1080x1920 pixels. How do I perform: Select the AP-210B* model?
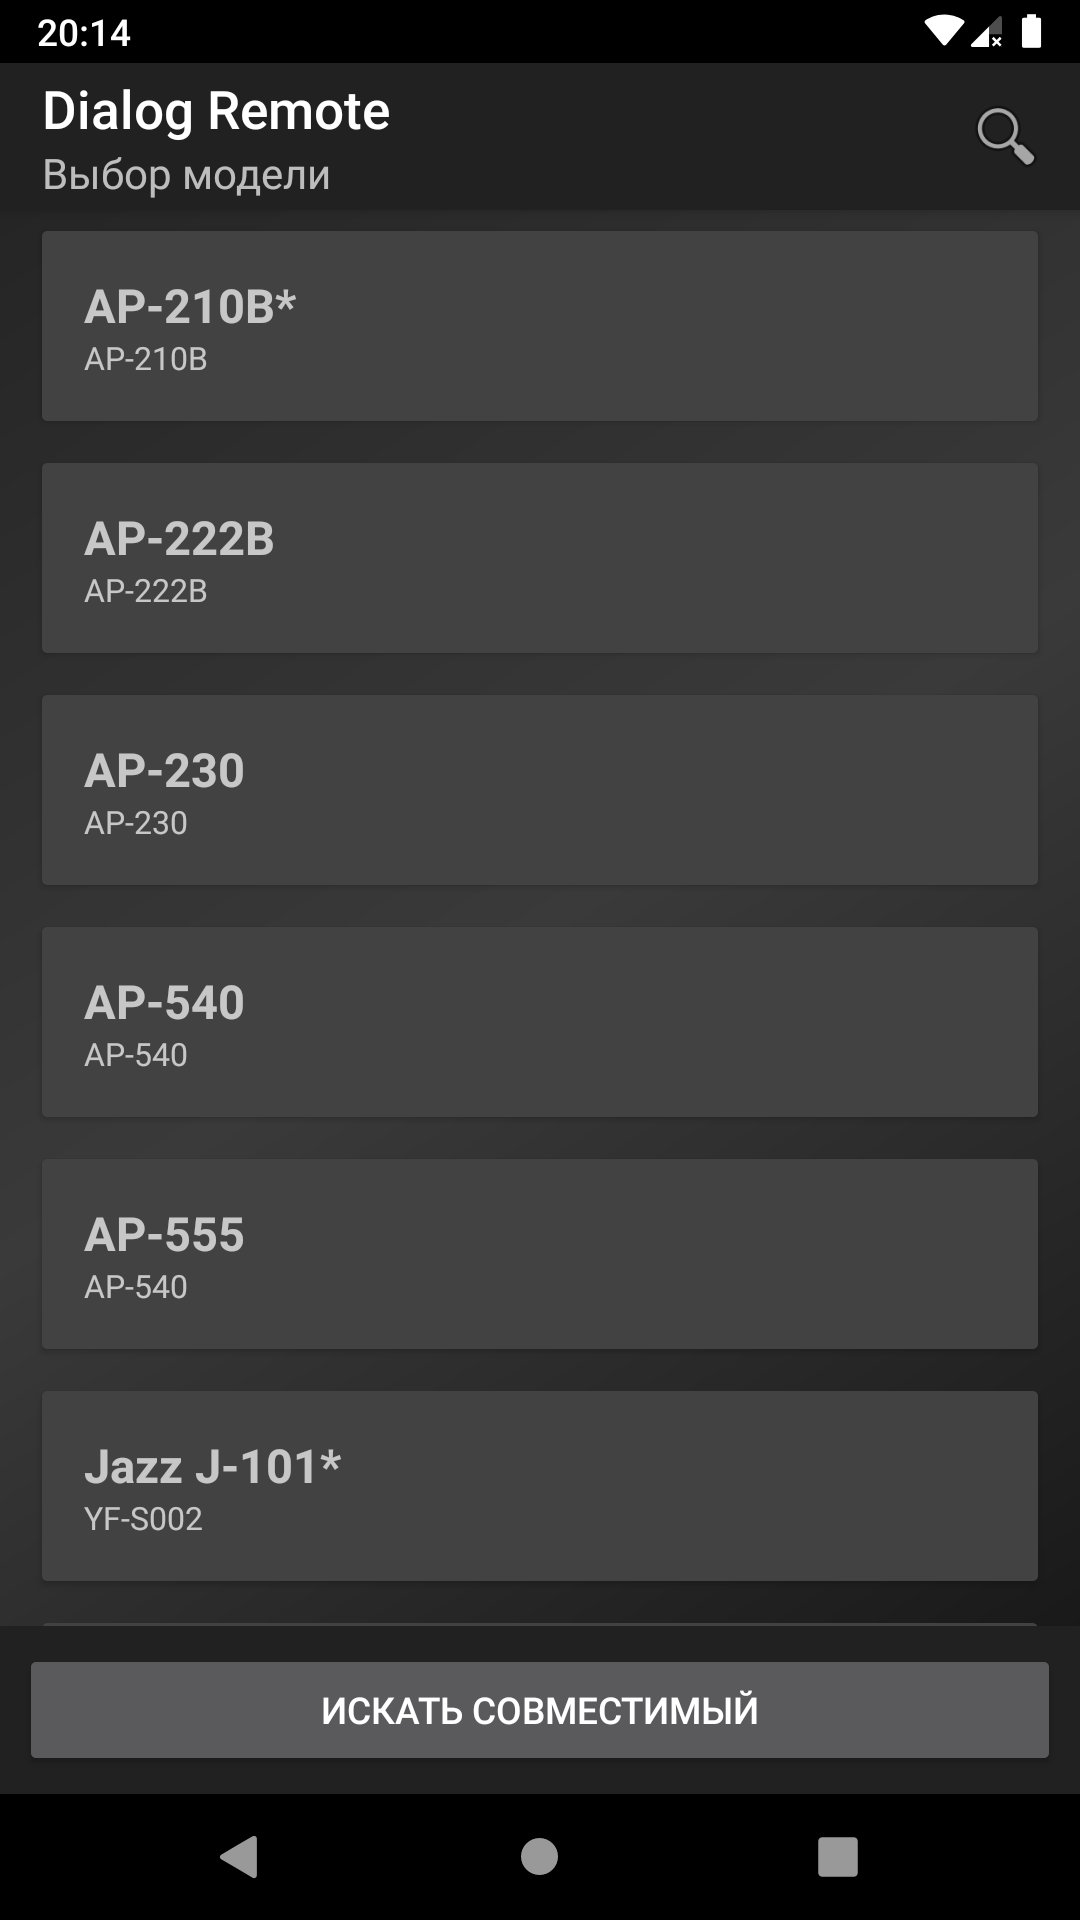[540, 326]
